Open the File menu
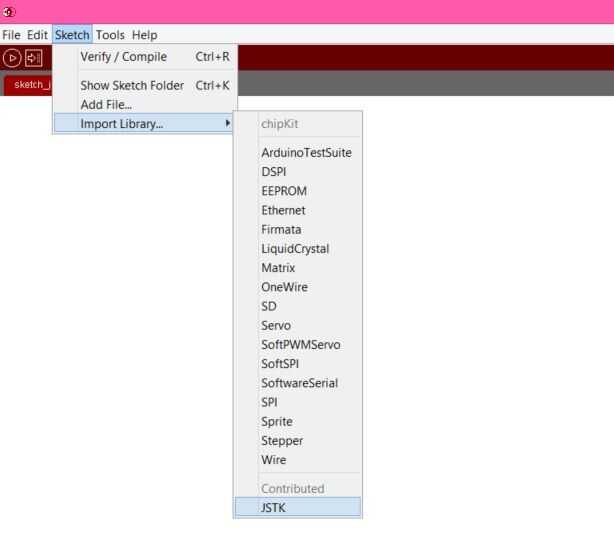Image resolution: width=614 pixels, height=549 pixels. point(11,35)
